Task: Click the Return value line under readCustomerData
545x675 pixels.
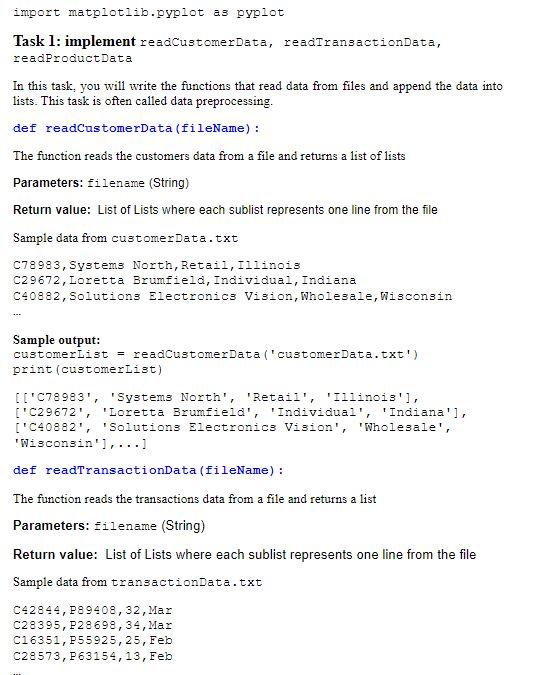Action: click(225, 210)
